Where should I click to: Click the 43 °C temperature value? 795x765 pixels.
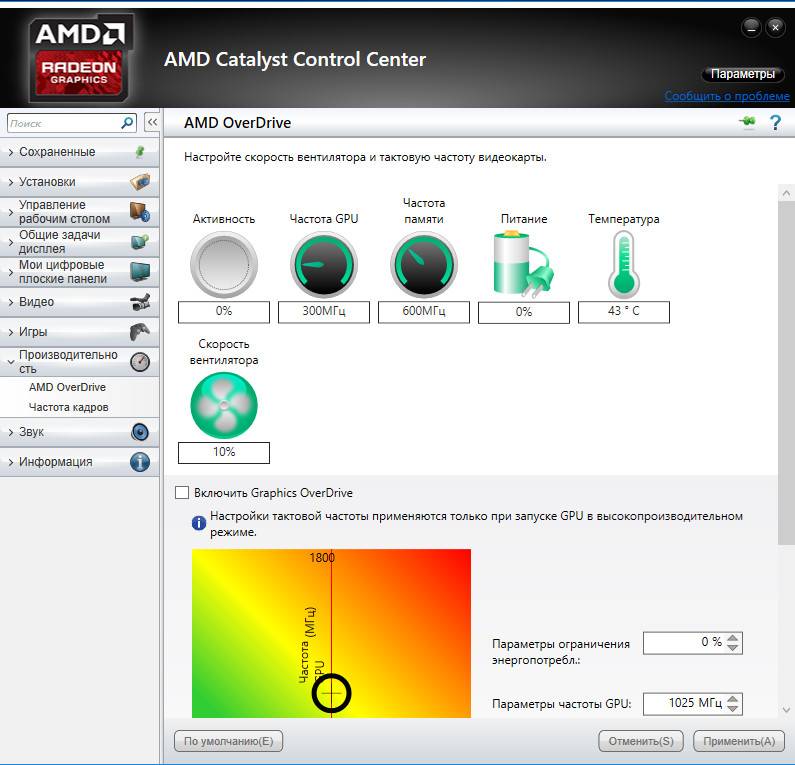tap(624, 311)
